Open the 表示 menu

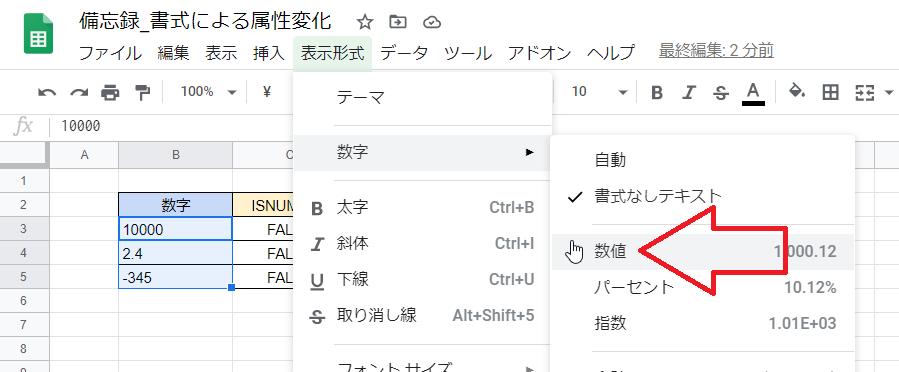(x=221, y=53)
